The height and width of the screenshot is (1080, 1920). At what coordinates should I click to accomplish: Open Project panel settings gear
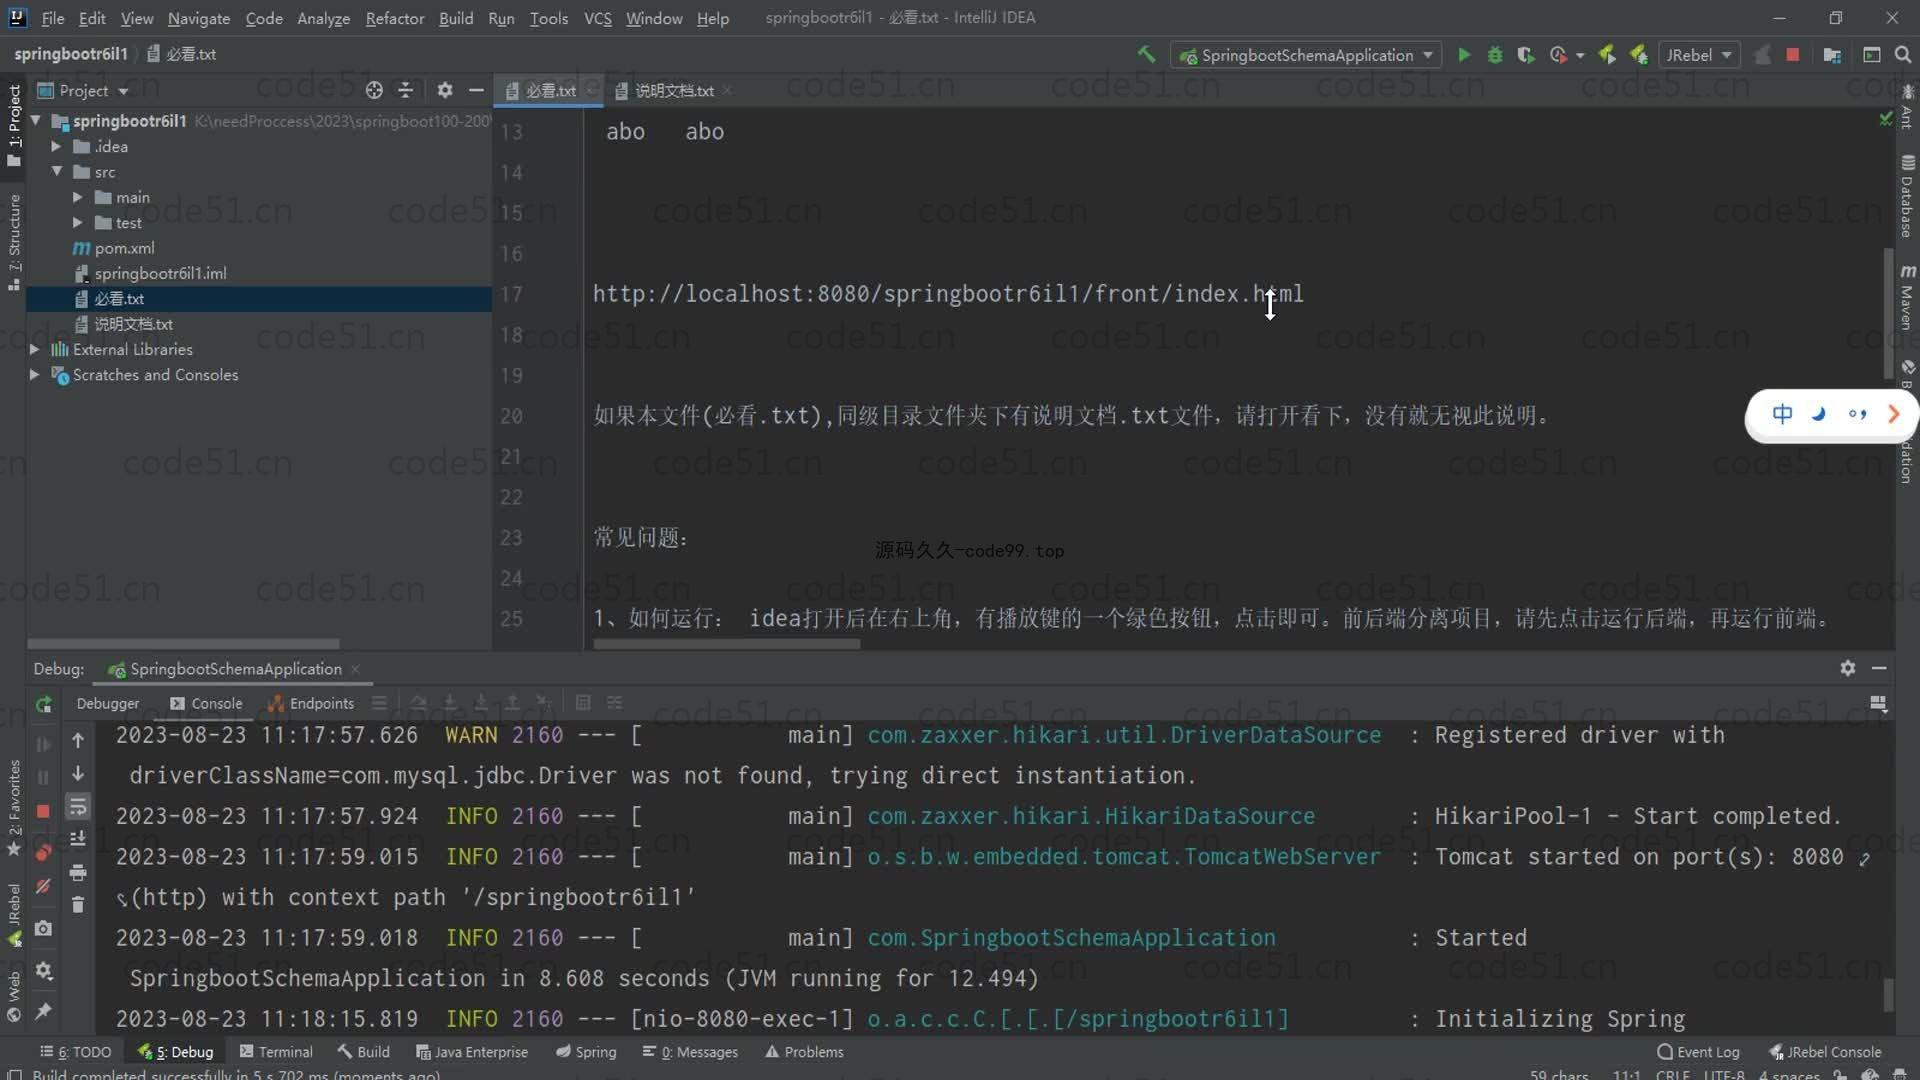pos(445,90)
